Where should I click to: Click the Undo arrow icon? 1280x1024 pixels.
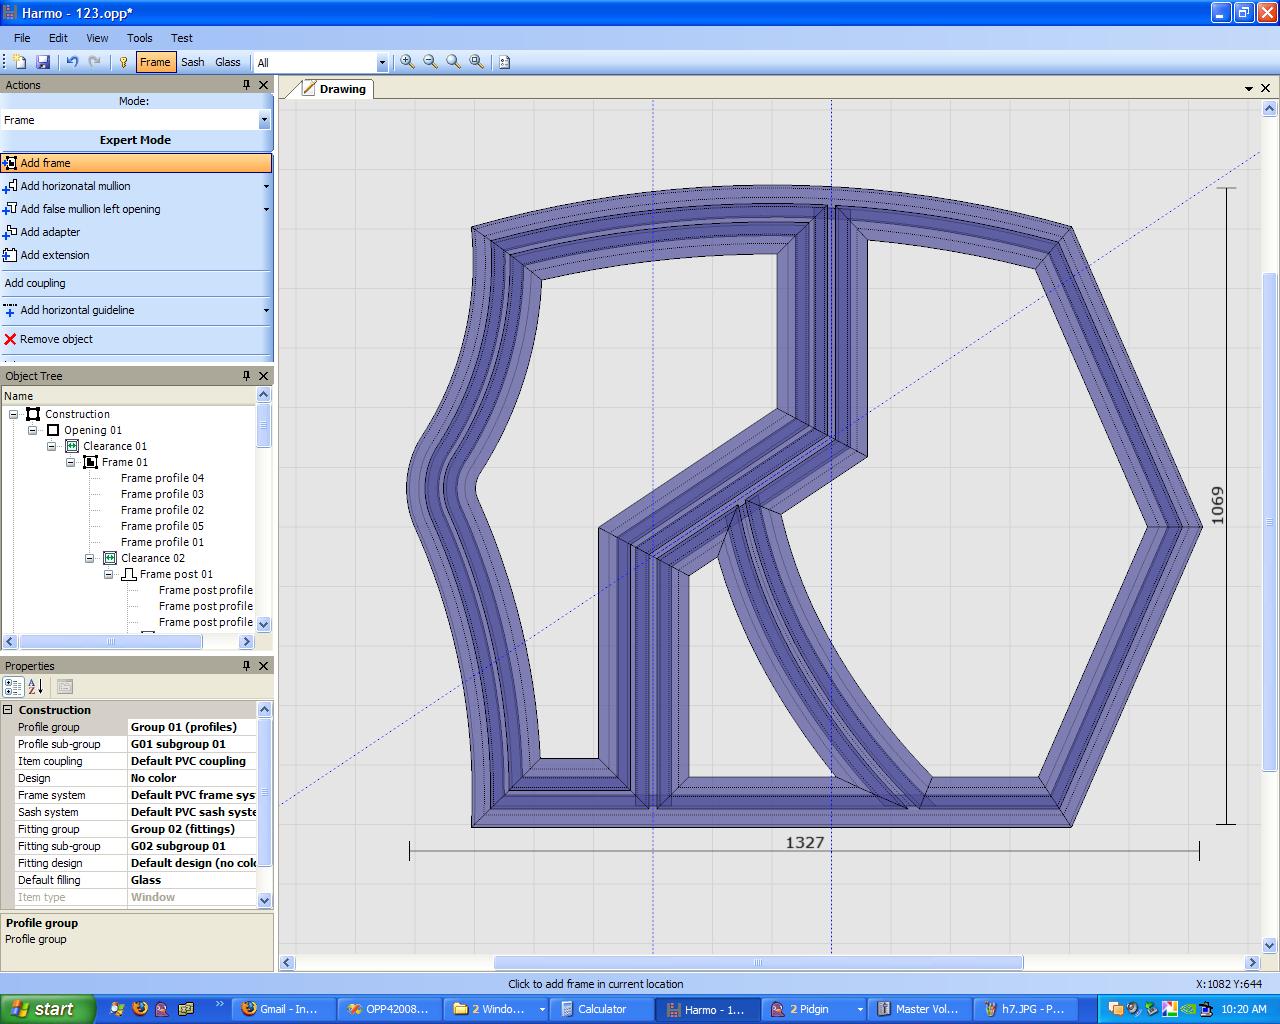[72, 62]
